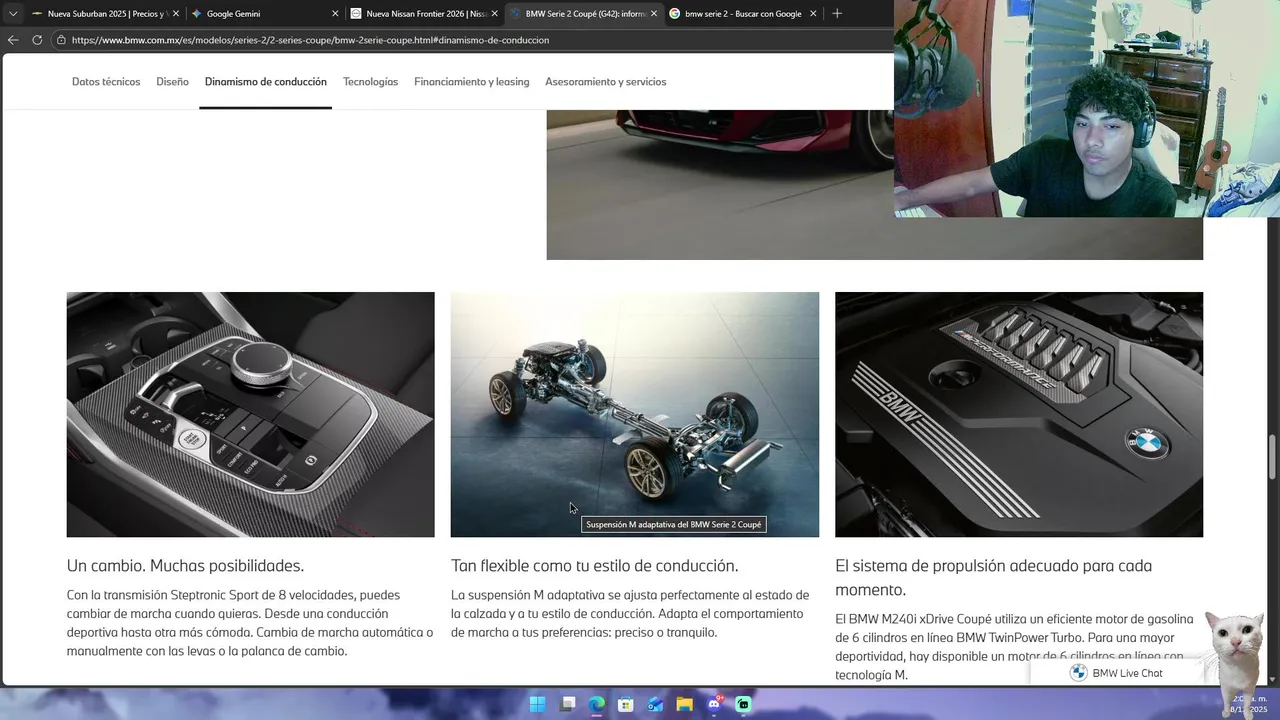The width and height of the screenshot is (1280, 720).
Task: Click heading 'El sistema de propulsión adecuado'
Action: (x=994, y=578)
